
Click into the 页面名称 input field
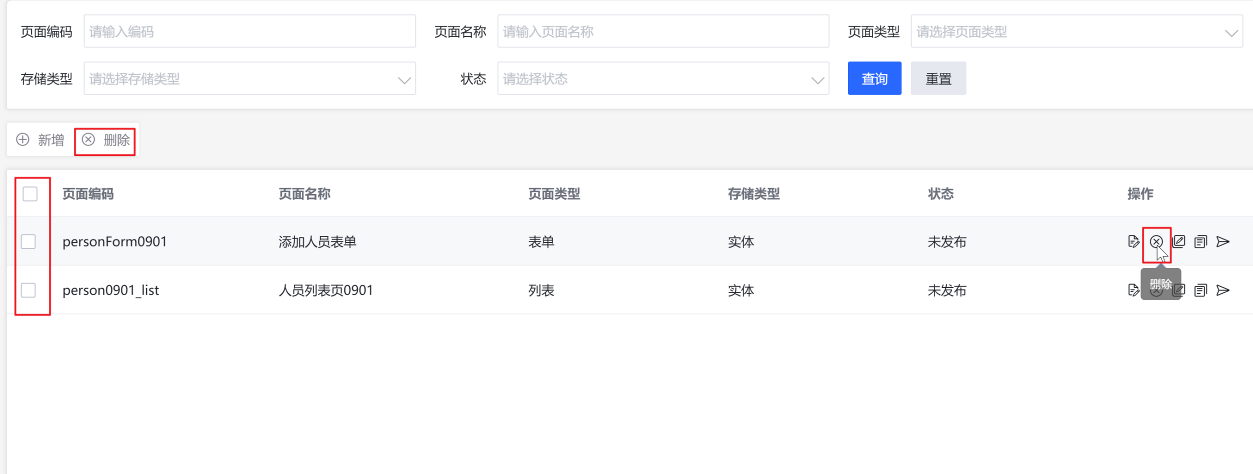(662, 32)
